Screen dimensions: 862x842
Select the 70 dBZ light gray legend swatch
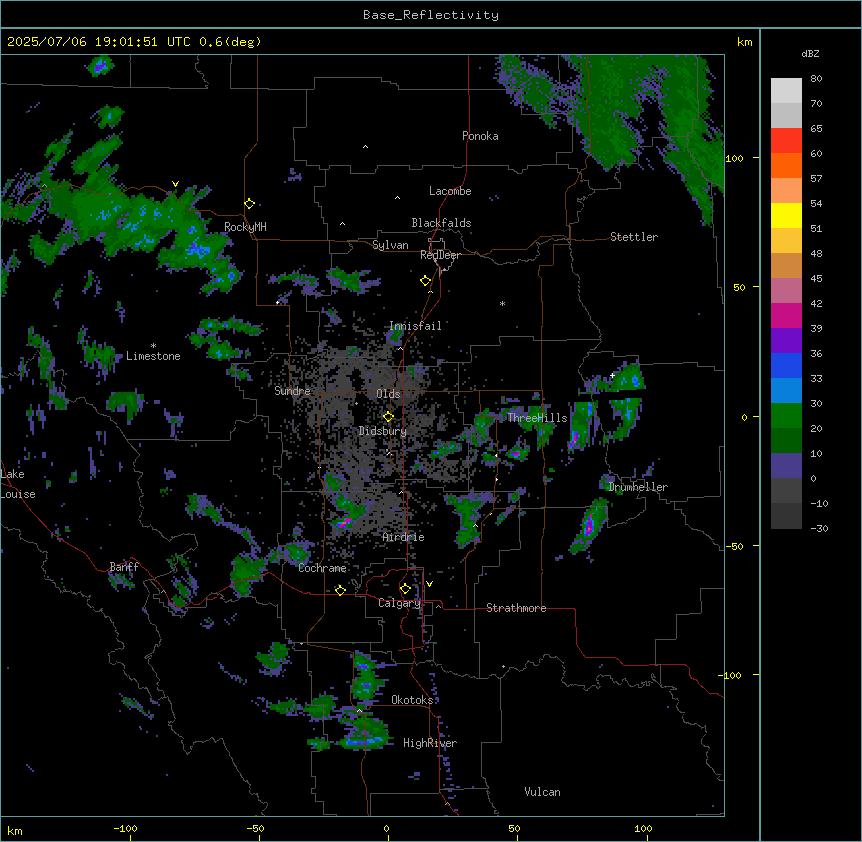[786, 91]
